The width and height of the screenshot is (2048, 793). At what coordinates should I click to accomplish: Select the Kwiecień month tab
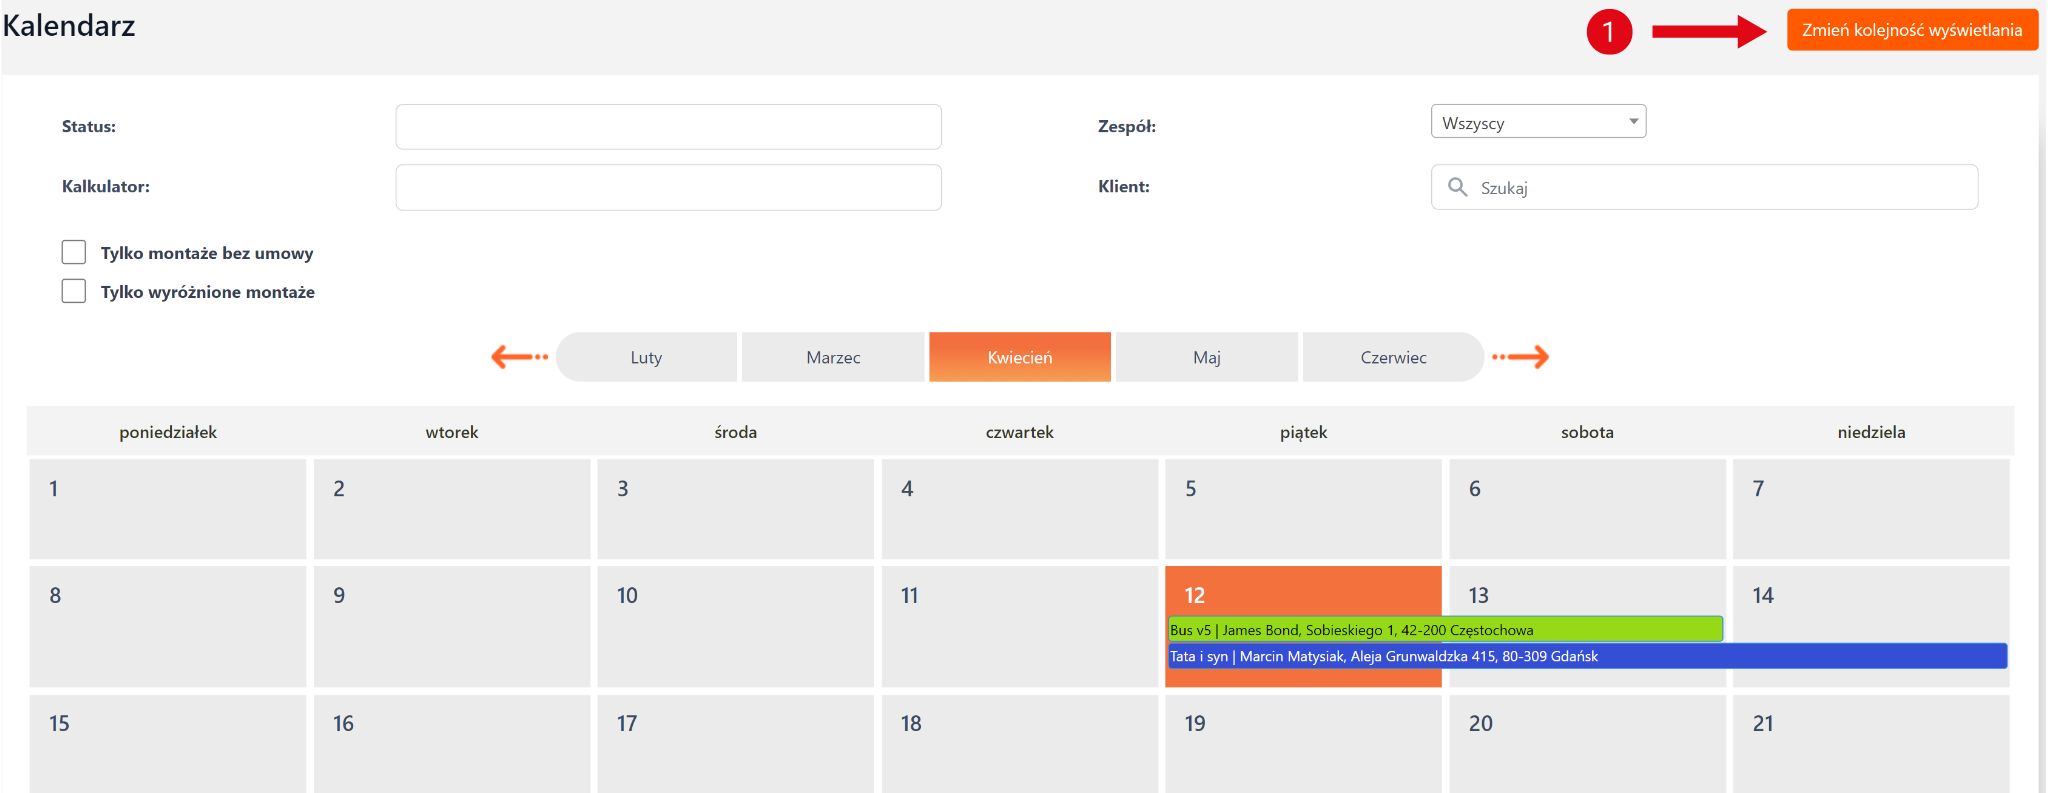pos(1019,357)
